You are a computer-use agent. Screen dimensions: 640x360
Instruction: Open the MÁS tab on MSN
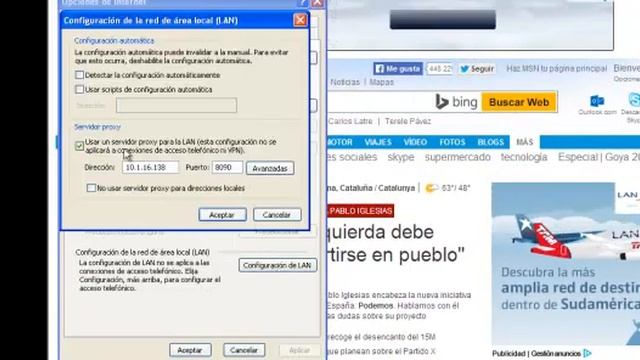point(524,142)
